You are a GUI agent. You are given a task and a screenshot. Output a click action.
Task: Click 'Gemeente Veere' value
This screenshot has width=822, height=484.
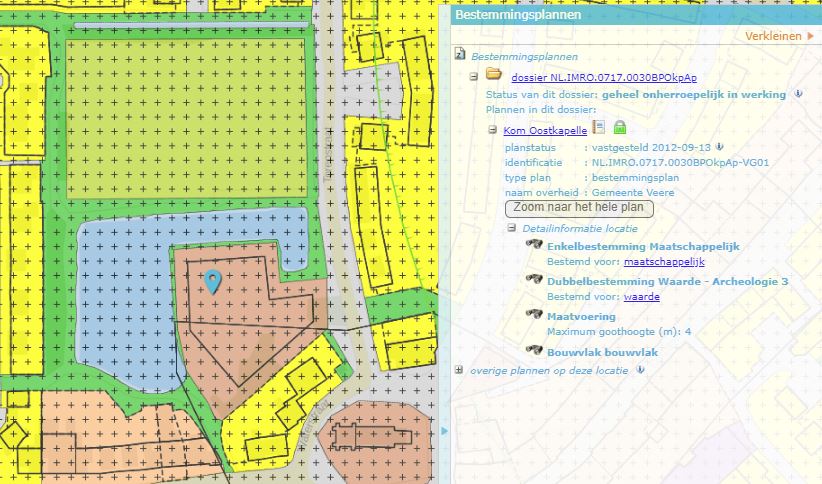pos(633,192)
